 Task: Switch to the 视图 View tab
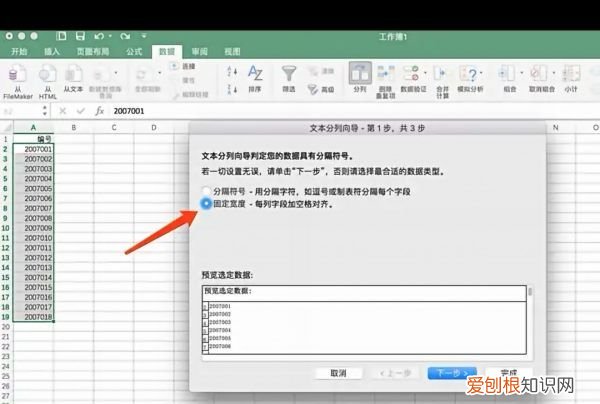click(232, 52)
